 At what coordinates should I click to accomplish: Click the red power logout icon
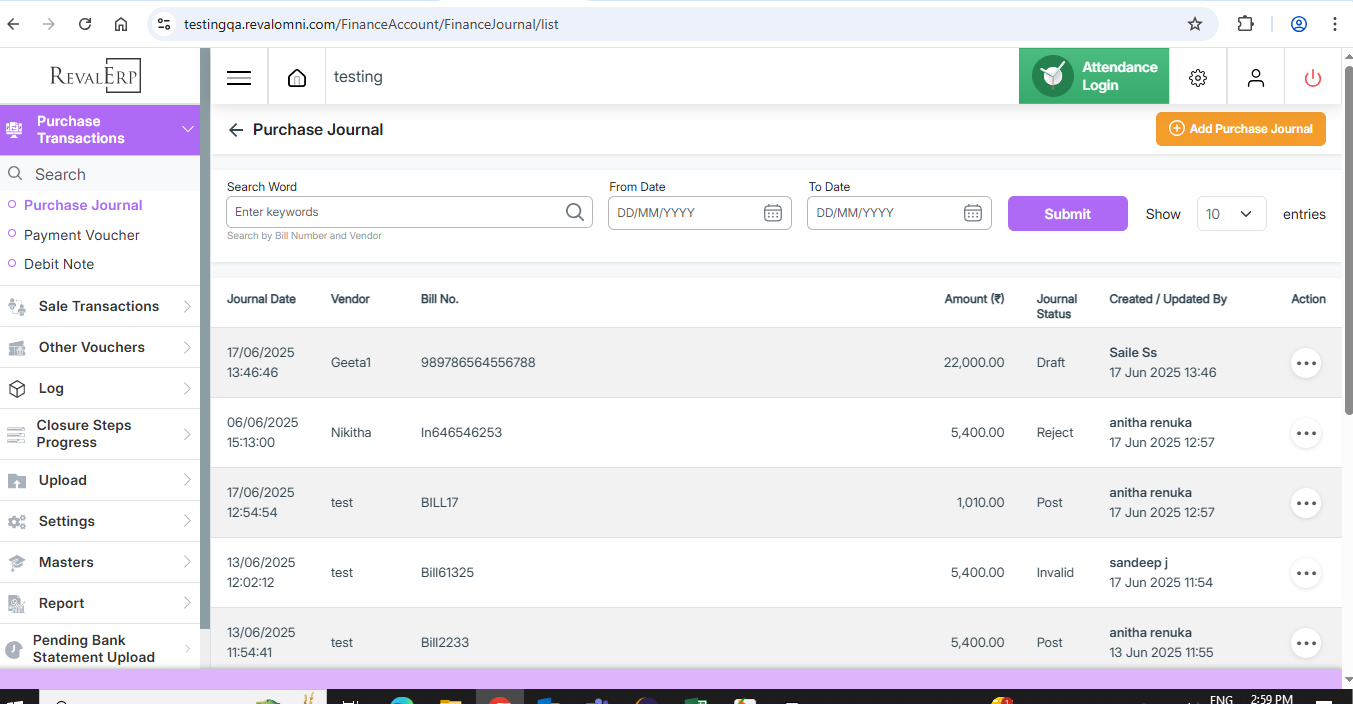point(1313,78)
